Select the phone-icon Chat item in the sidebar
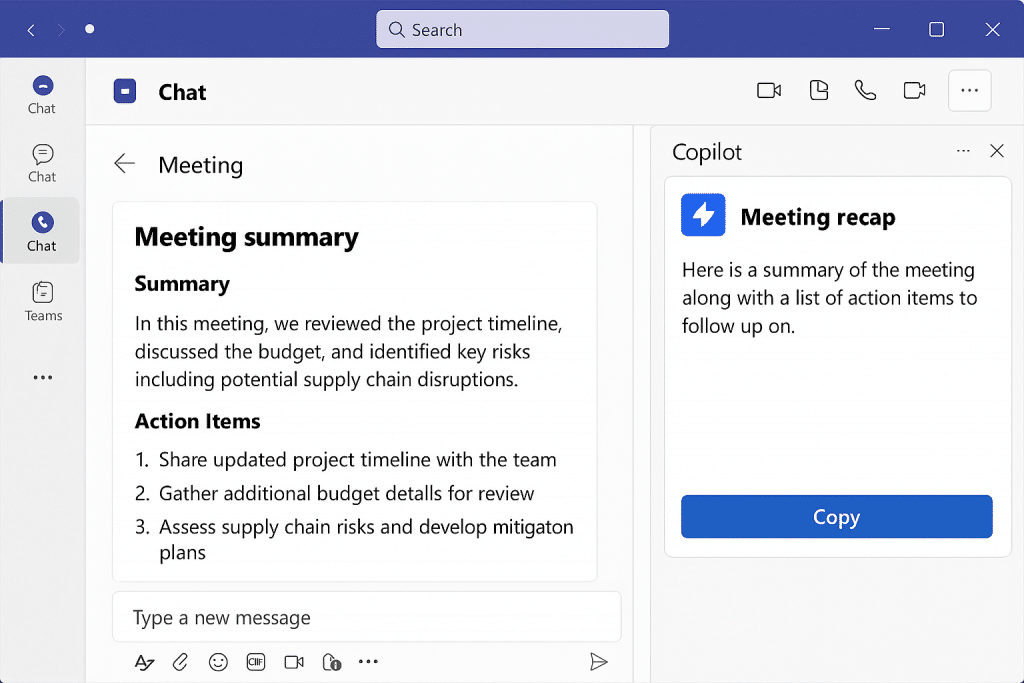1024x683 pixels. (x=42, y=230)
